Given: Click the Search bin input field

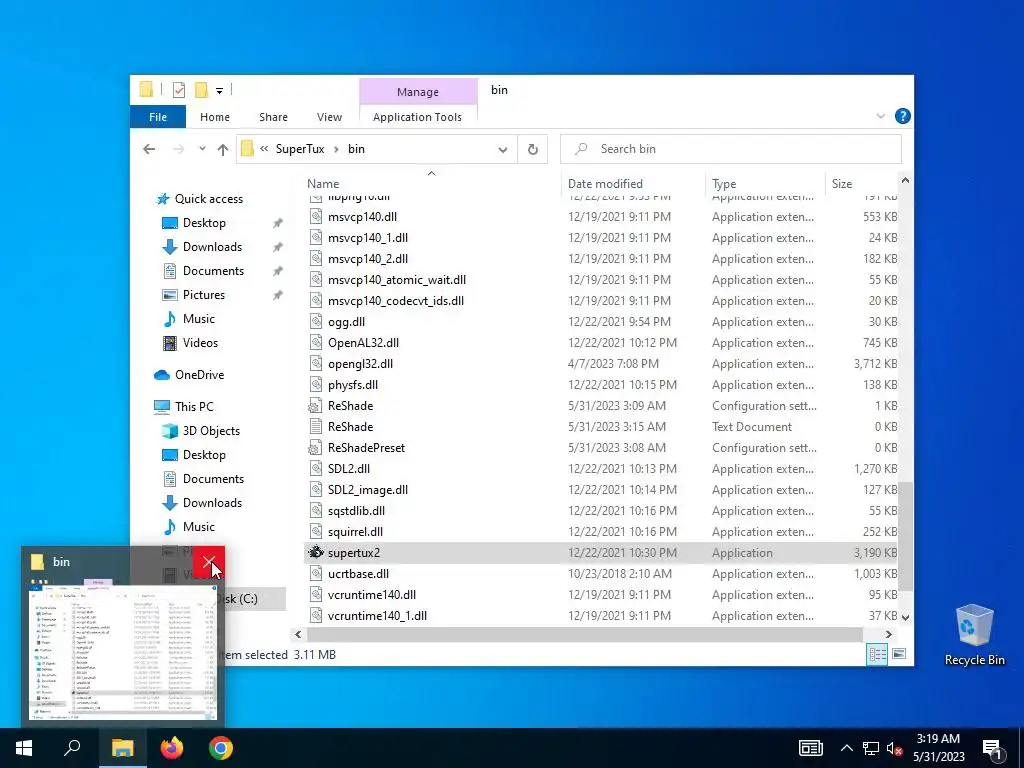Looking at the screenshot, I should coord(731,150).
